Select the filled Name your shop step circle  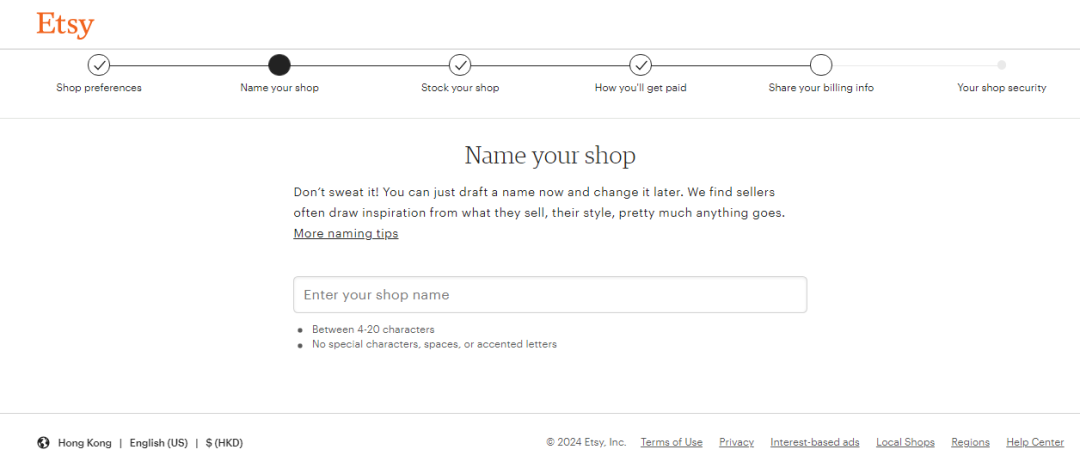click(x=279, y=65)
